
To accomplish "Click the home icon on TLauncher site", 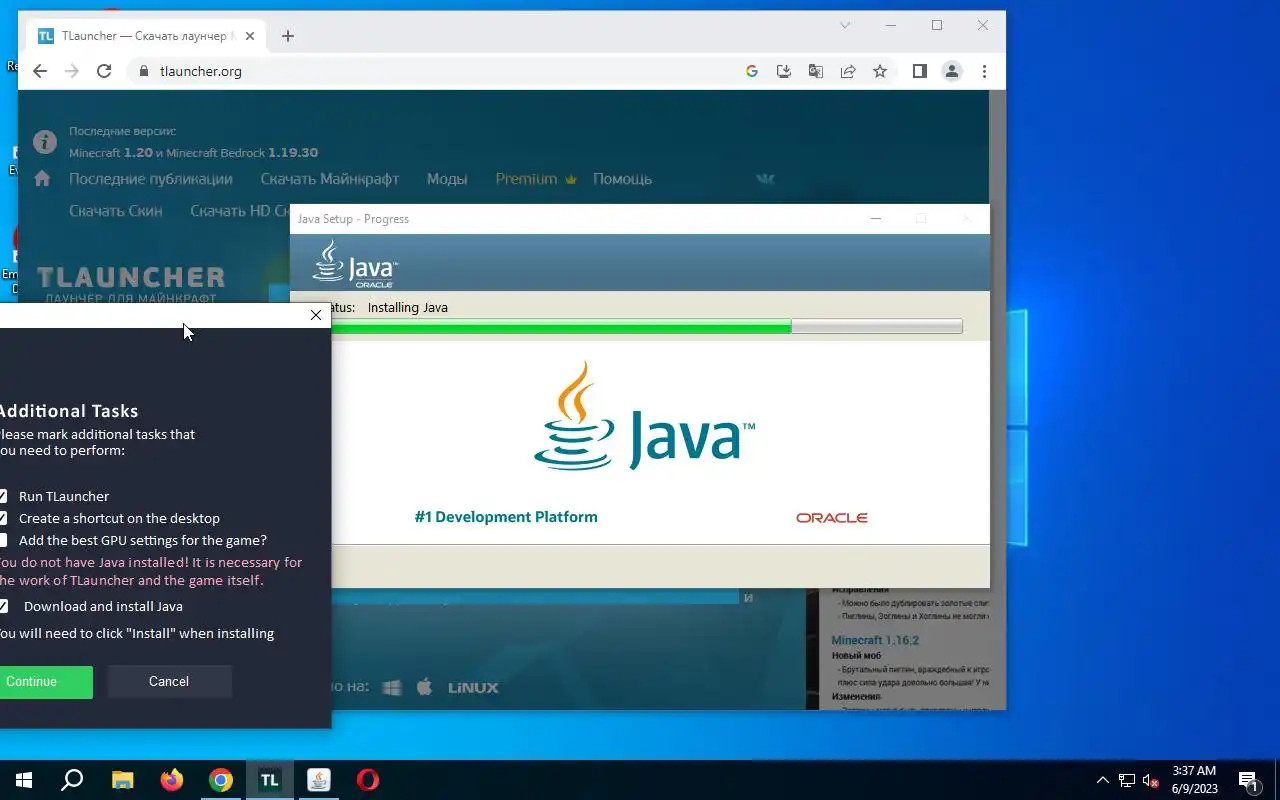I will 42,179.
